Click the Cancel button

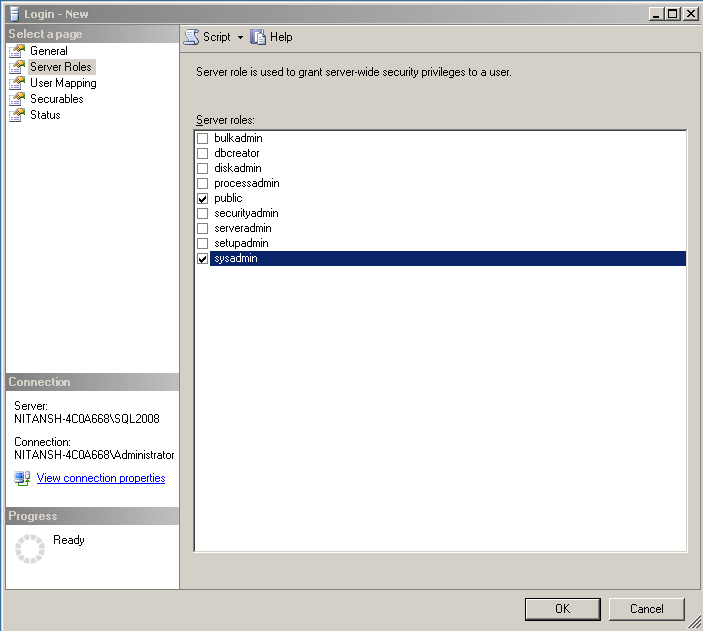[x=647, y=609]
